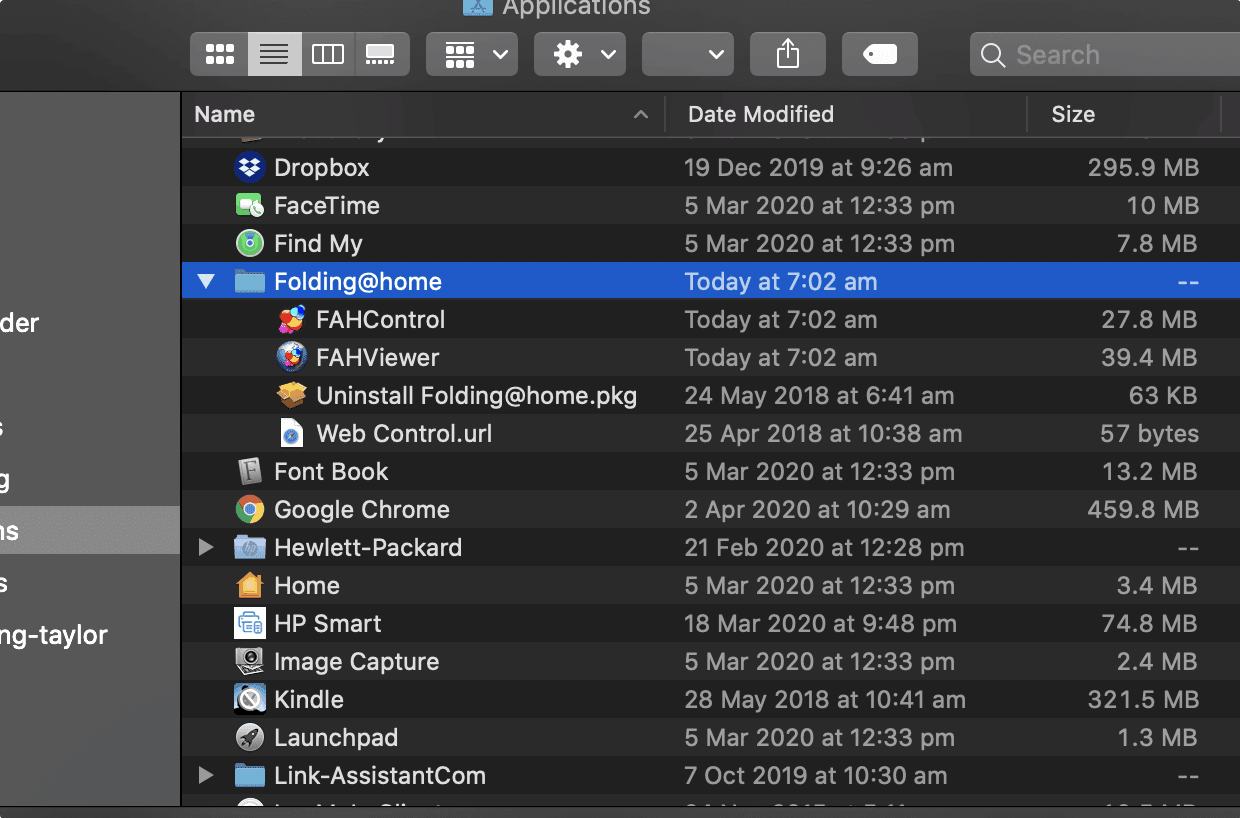This screenshot has height=818, width=1240.
Task: Select the Kindle row name
Action: (x=309, y=699)
